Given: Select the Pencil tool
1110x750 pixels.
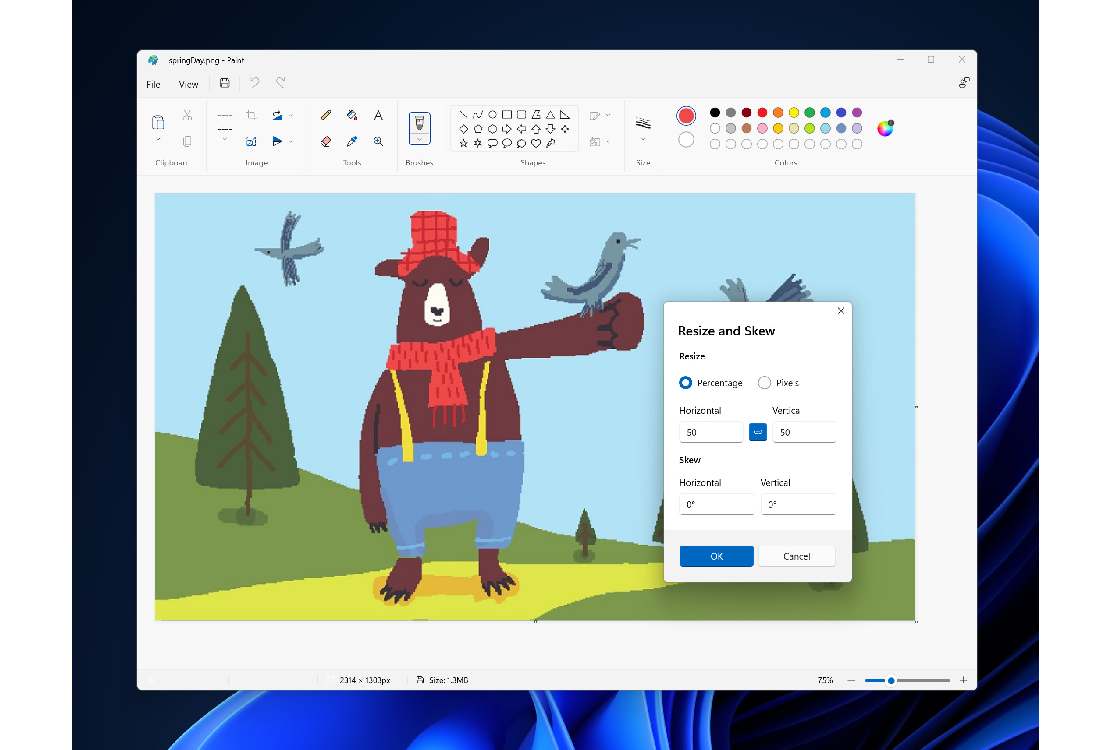Looking at the screenshot, I should pyautogui.click(x=326, y=113).
